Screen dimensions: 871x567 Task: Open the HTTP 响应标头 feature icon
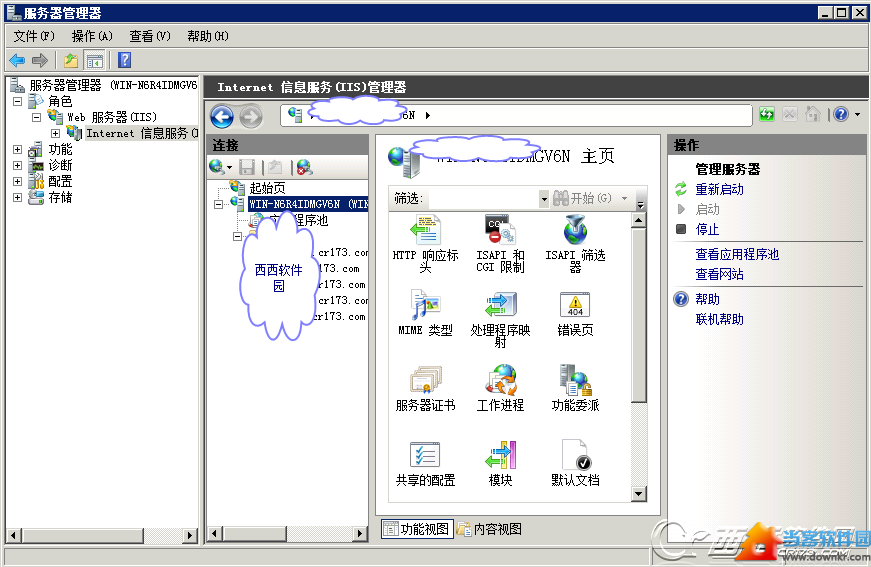(426, 230)
